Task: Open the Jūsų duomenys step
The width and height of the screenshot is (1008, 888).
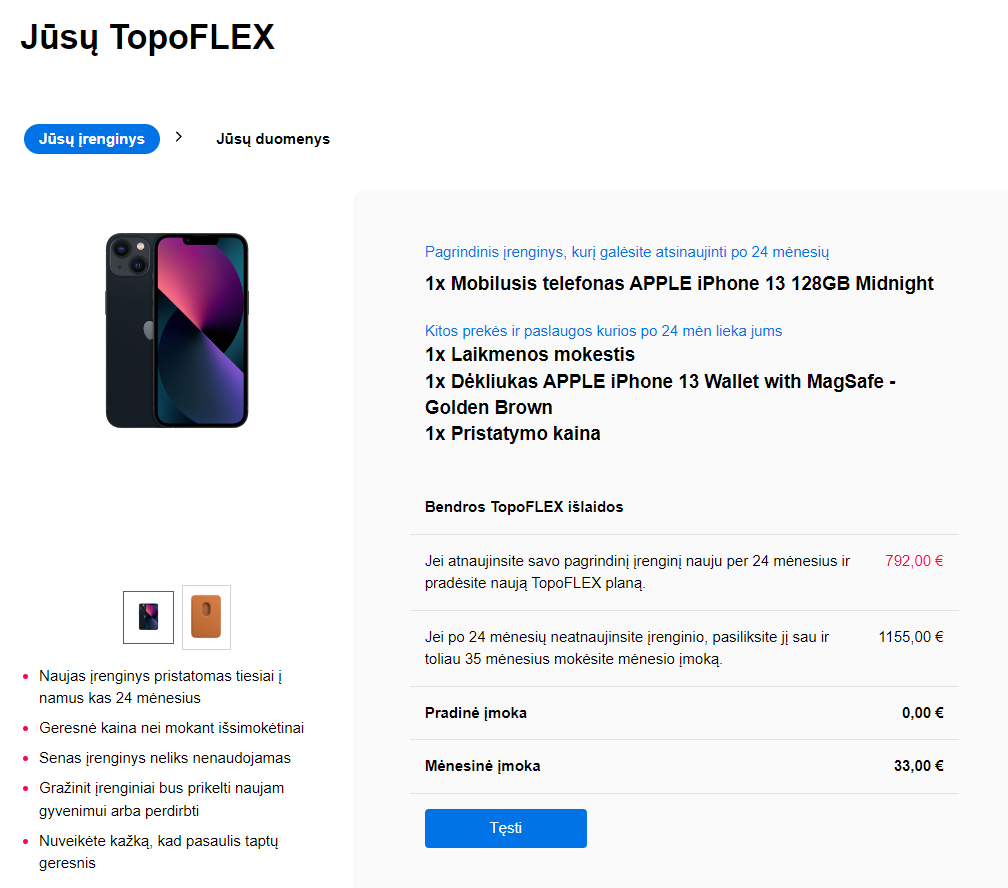Action: [273, 139]
